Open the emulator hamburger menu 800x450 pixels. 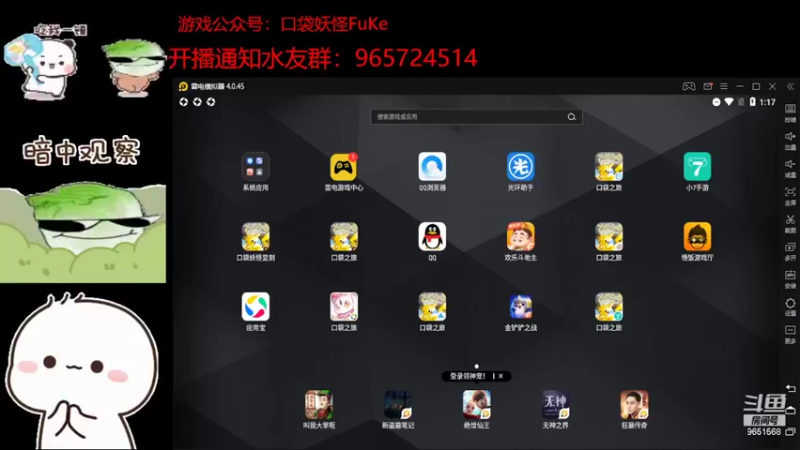(723, 86)
